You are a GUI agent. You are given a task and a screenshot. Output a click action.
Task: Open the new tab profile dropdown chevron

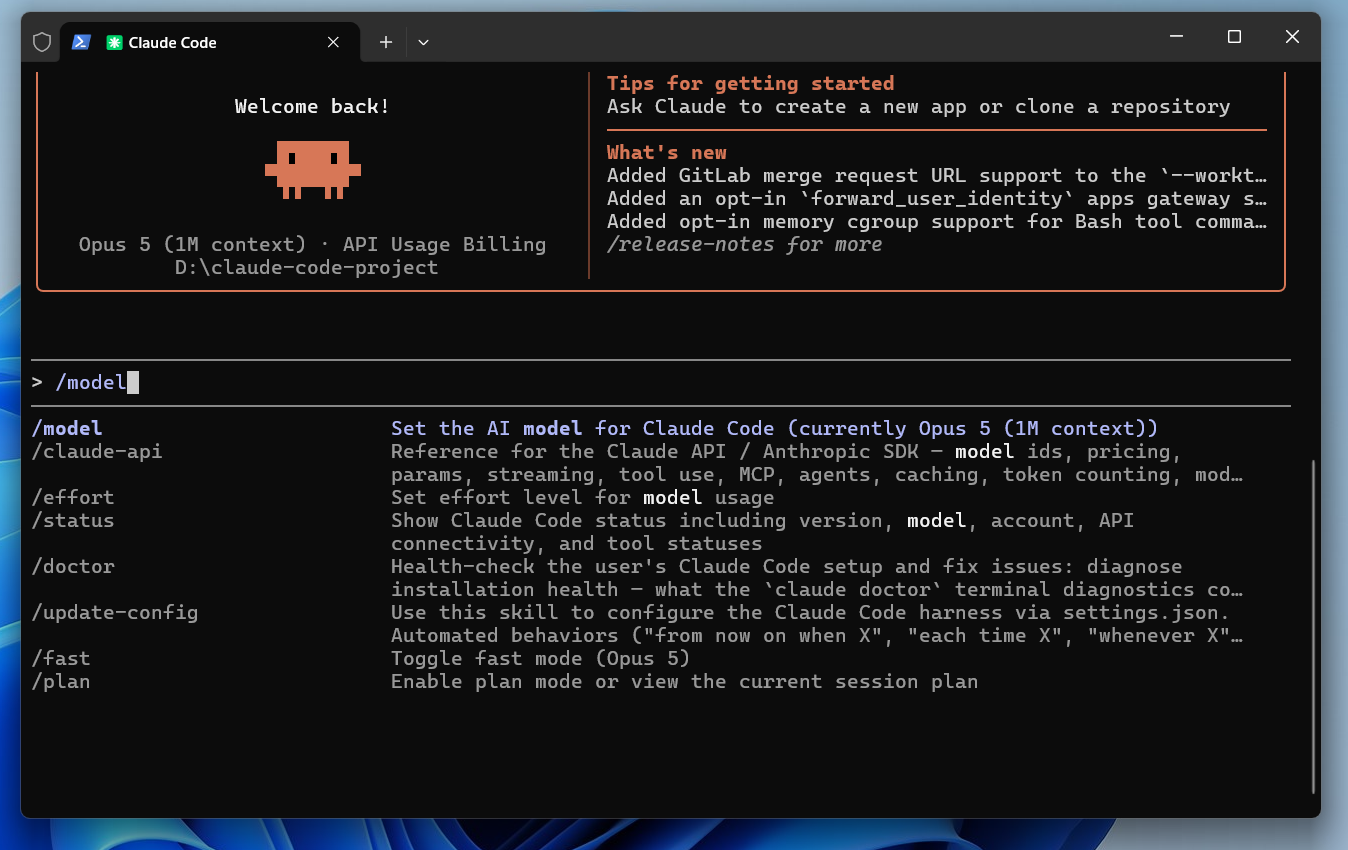[423, 42]
